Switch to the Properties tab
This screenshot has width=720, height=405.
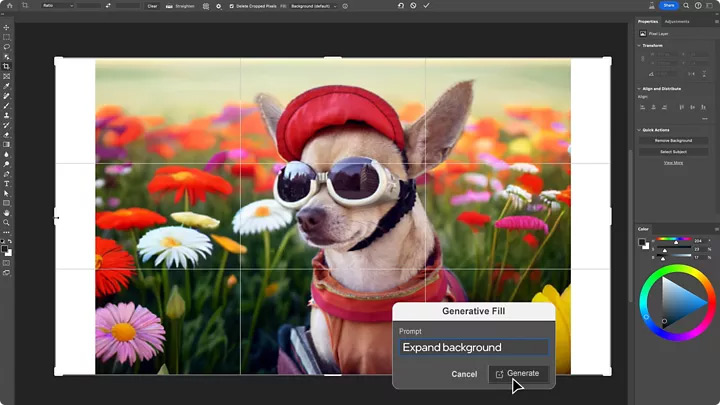[x=648, y=21]
